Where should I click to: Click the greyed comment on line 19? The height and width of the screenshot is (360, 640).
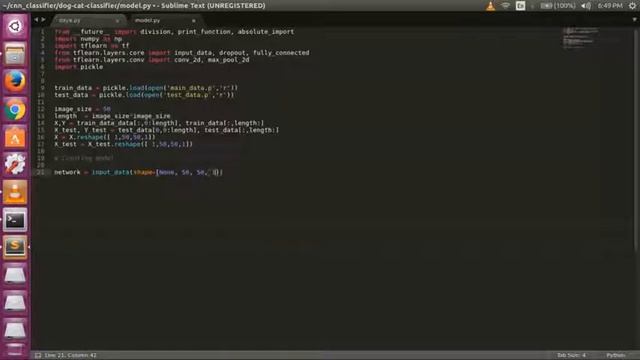84,158
